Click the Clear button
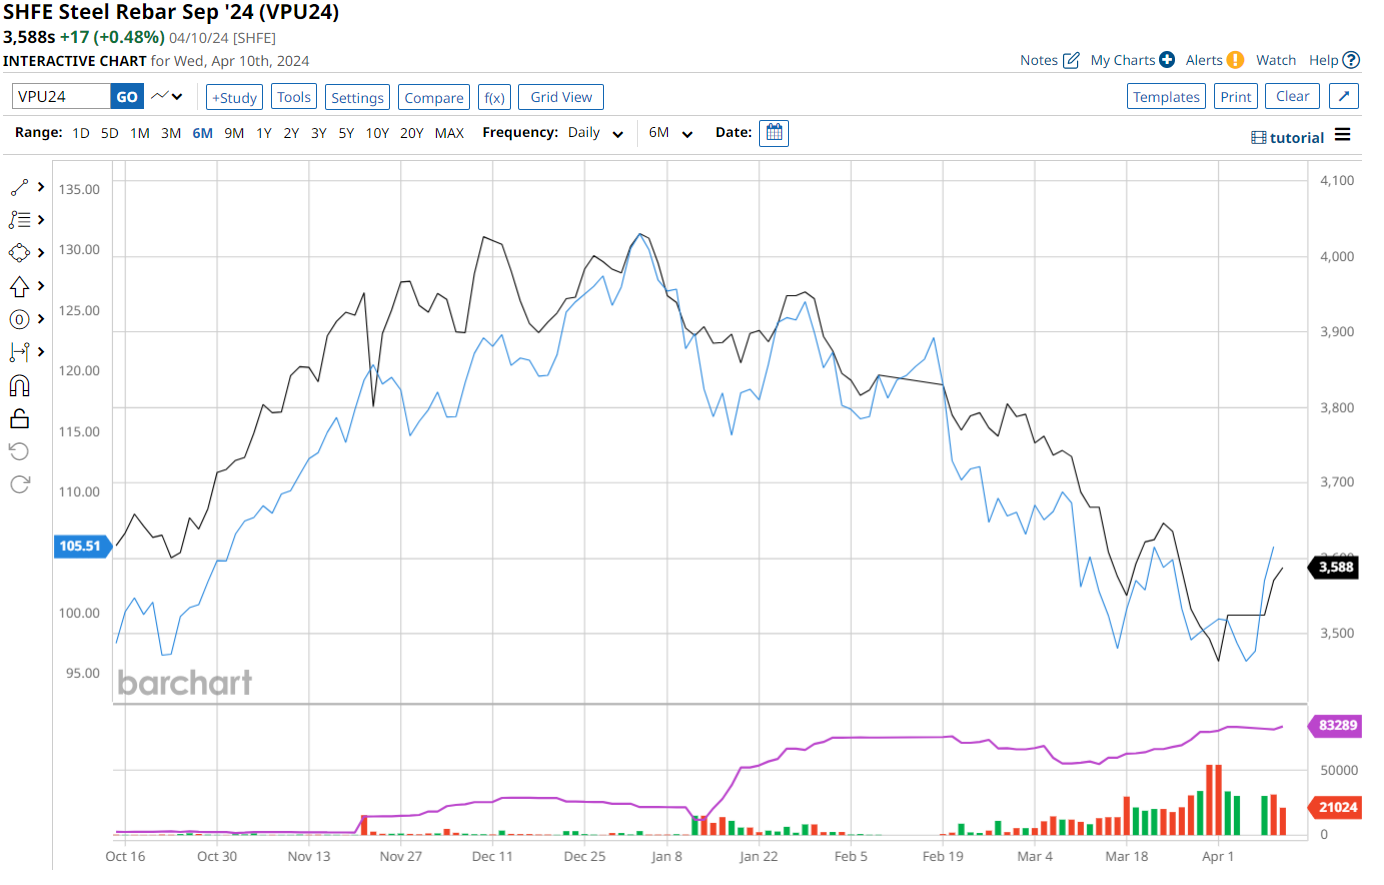This screenshot has width=1384, height=885. coord(1292,97)
